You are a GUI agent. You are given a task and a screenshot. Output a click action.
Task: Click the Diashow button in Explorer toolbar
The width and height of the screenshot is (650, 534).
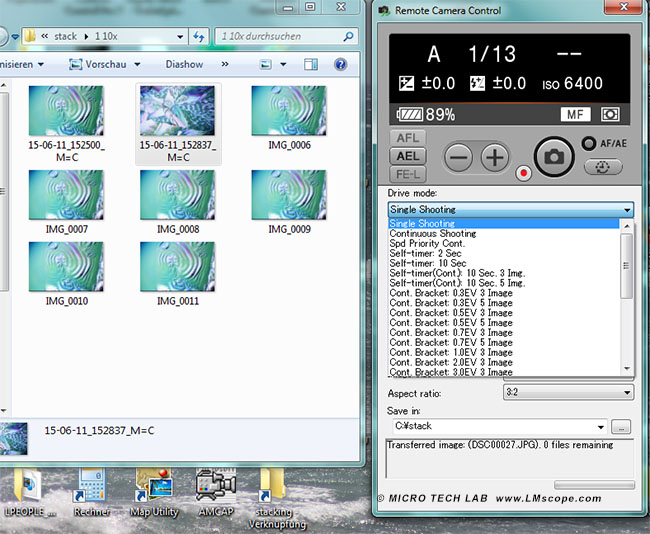click(184, 65)
